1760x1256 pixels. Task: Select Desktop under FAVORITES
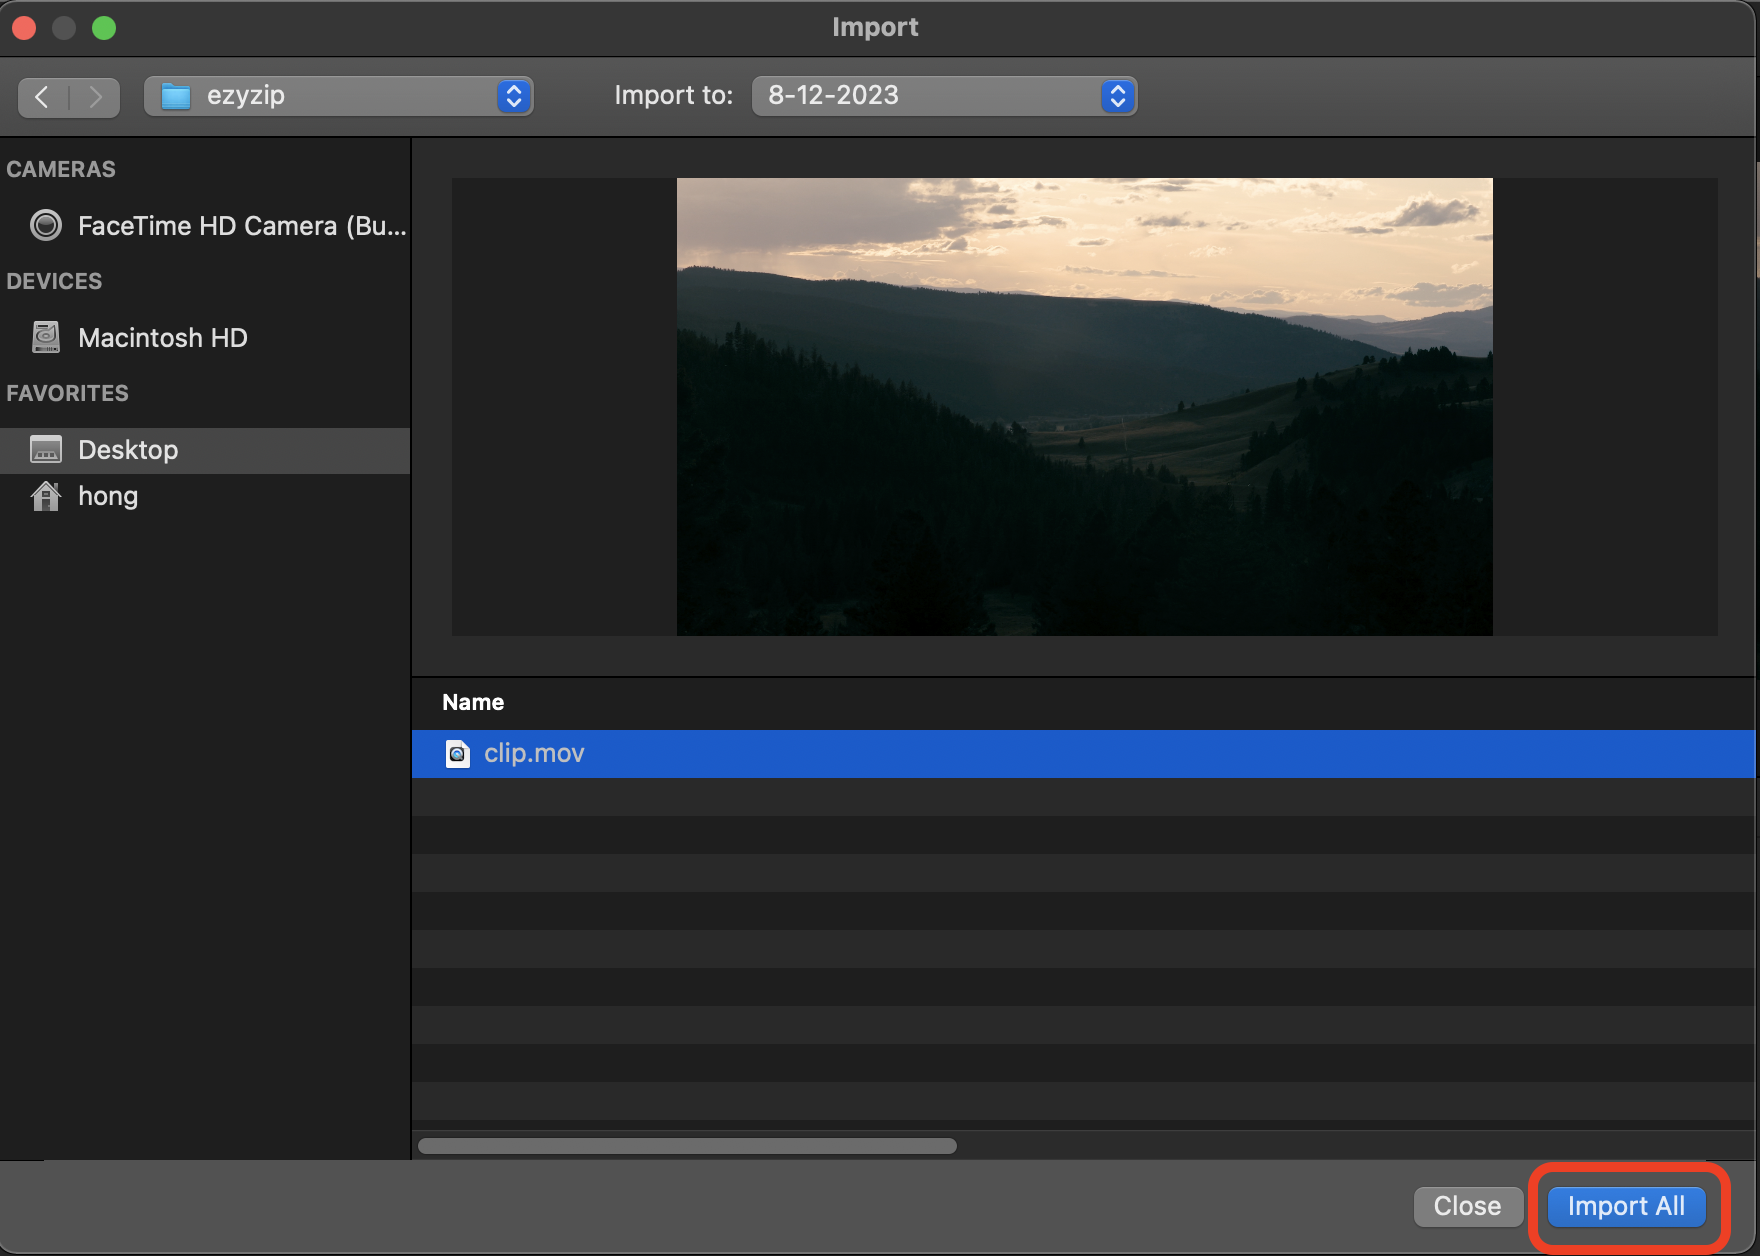pyautogui.click(x=128, y=450)
